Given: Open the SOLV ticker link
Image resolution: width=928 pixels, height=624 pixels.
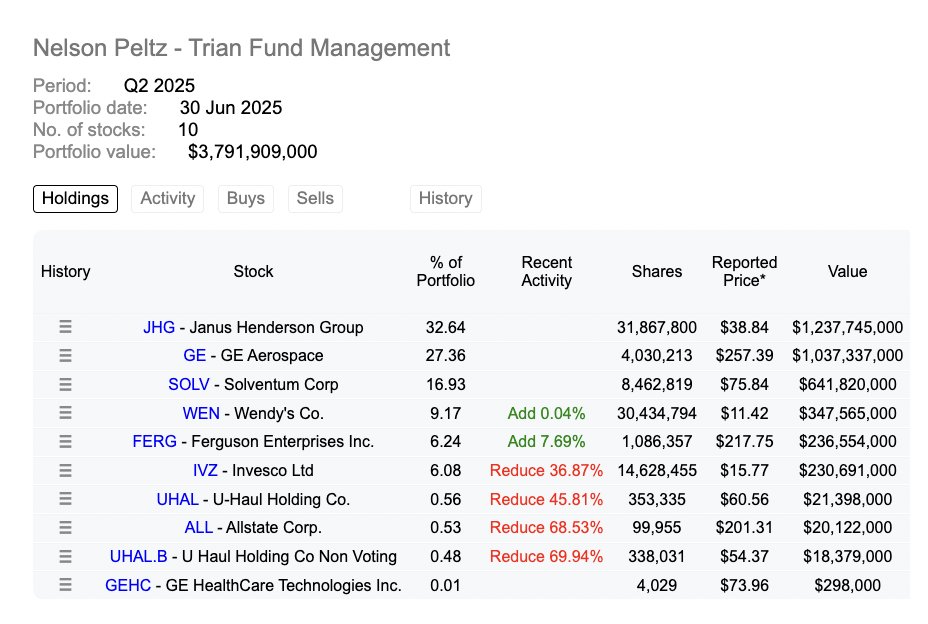Looking at the screenshot, I should tap(189, 384).
